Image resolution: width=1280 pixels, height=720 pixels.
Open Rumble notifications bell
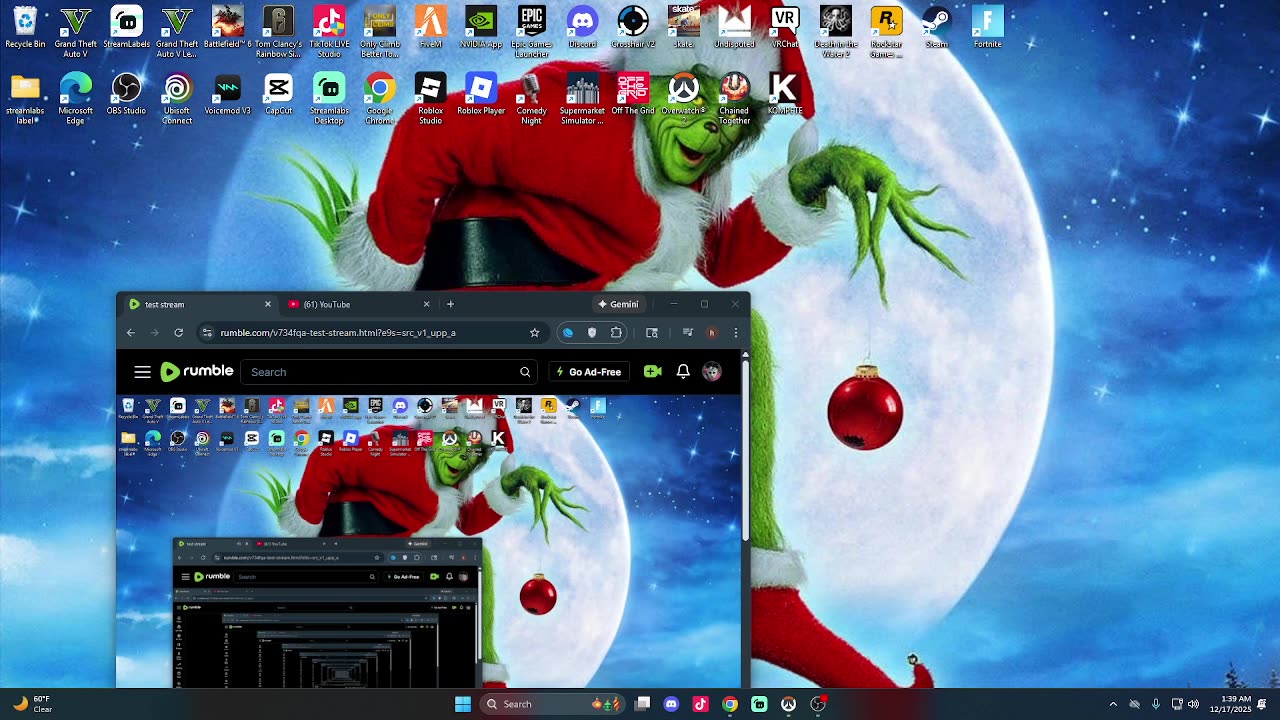(x=683, y=372)
